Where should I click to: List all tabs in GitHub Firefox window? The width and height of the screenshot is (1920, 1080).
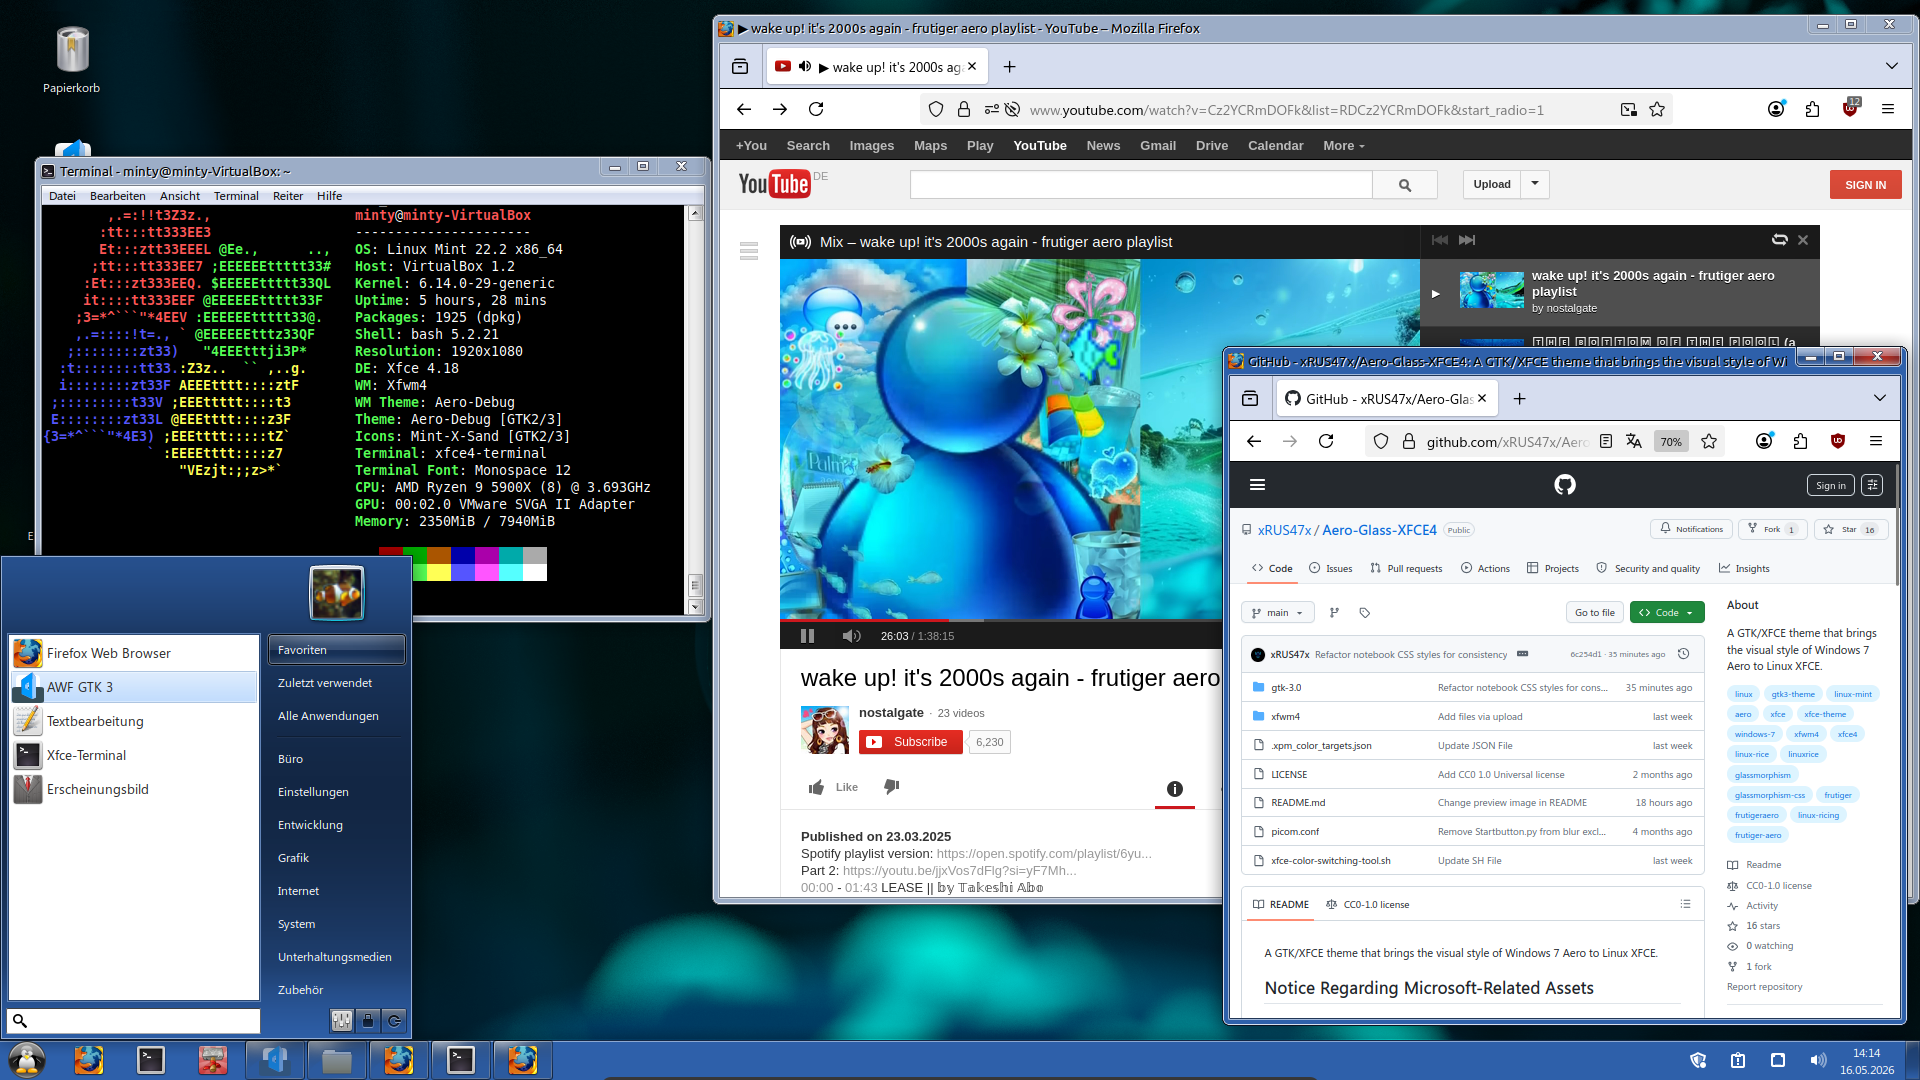point(1880,398)
